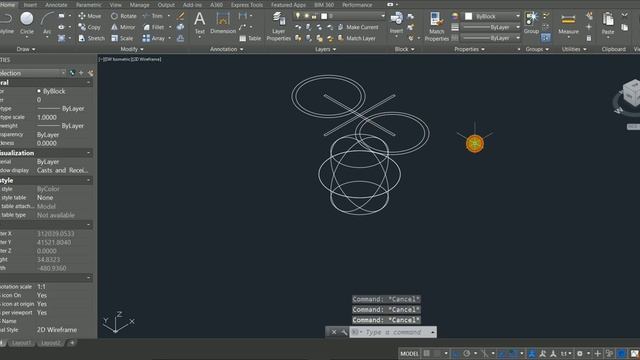640x360 pixels.
Task: Open the Annotate ribbon tab
Action: [x=56, y=5]
